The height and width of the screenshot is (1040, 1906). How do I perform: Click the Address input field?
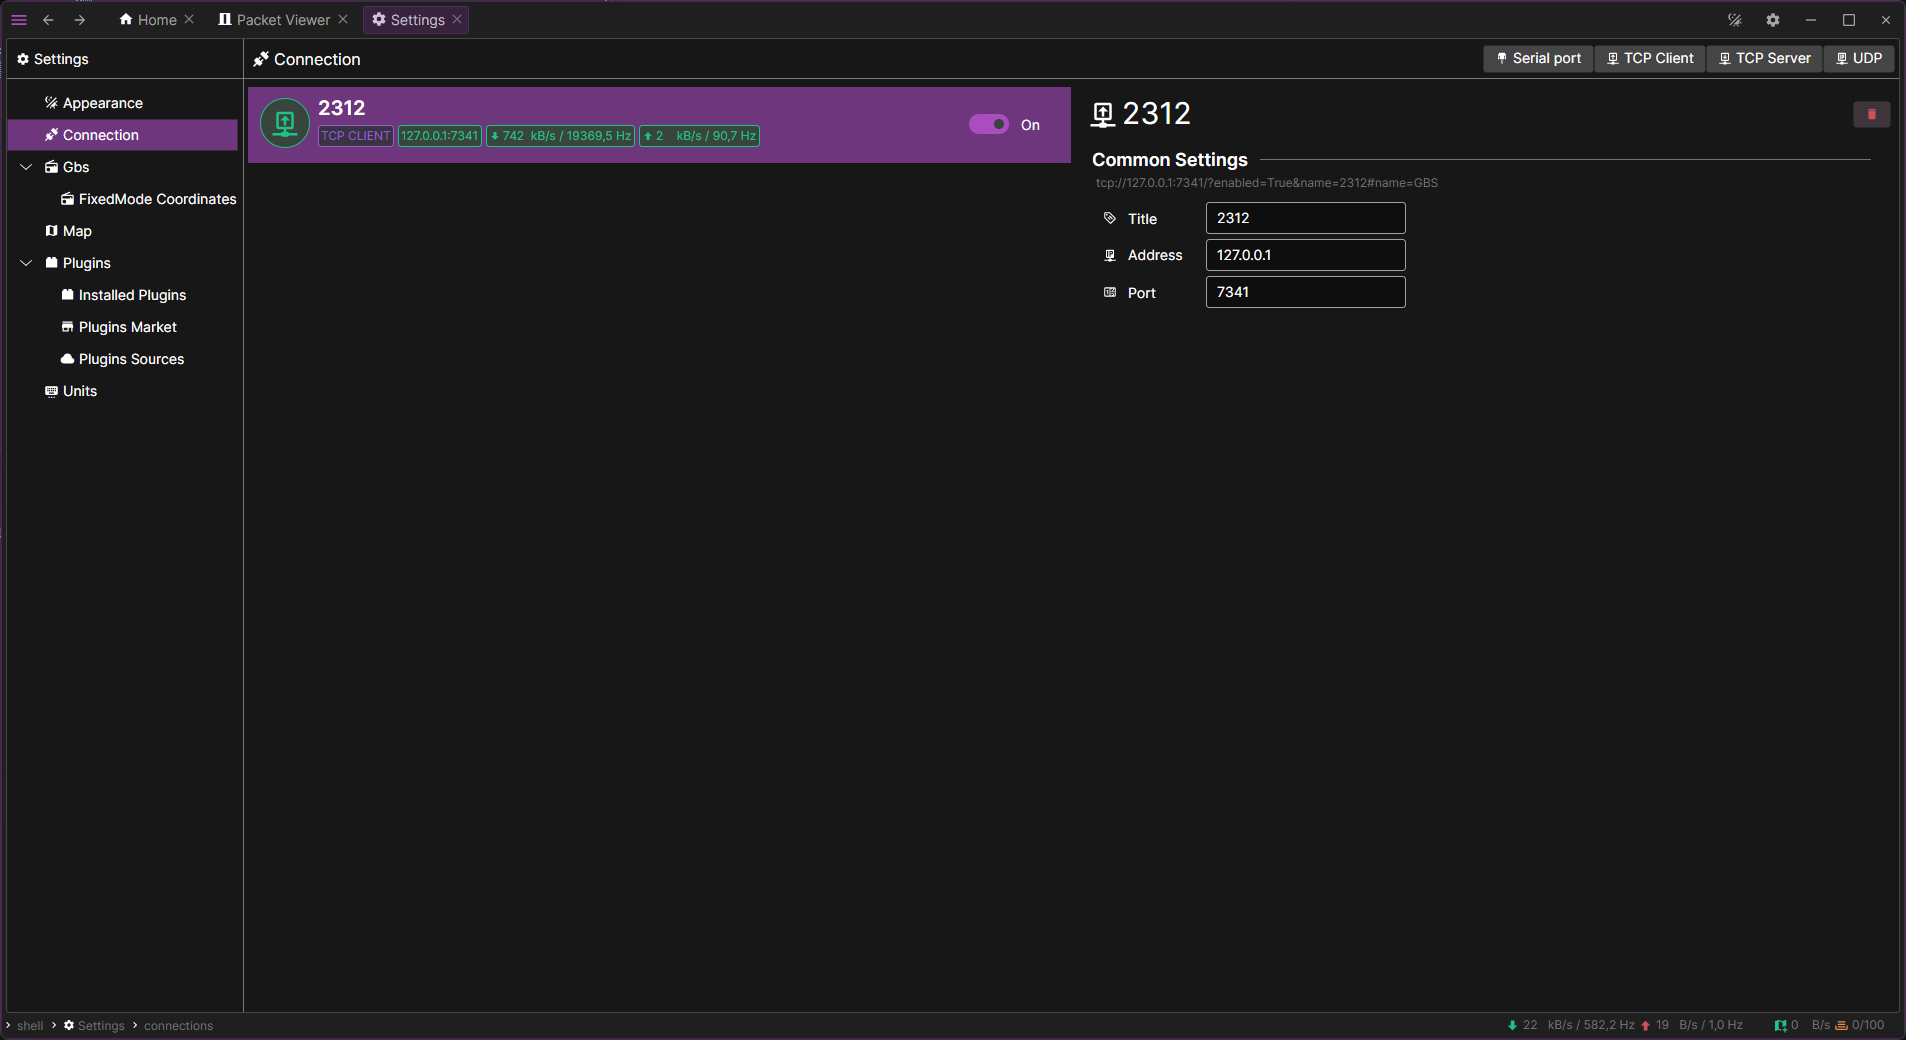point(1305,255)
